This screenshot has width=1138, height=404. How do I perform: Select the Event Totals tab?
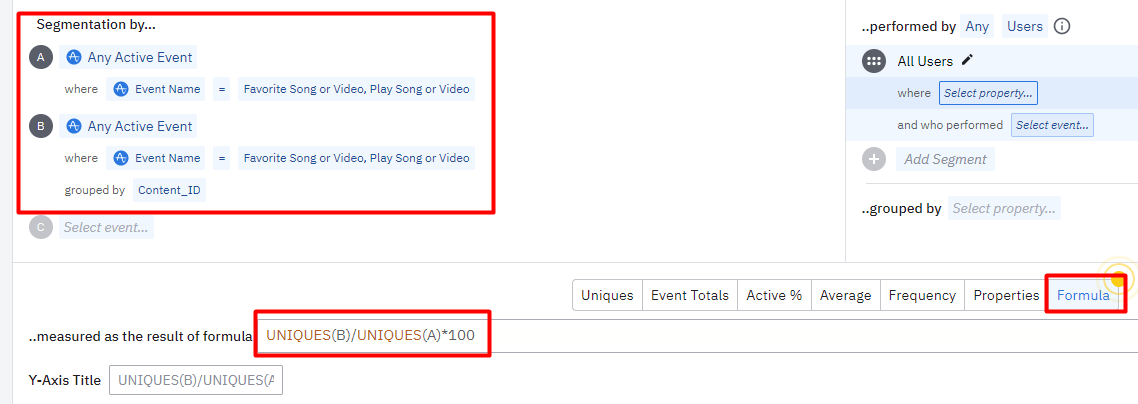tap(689, 295)
